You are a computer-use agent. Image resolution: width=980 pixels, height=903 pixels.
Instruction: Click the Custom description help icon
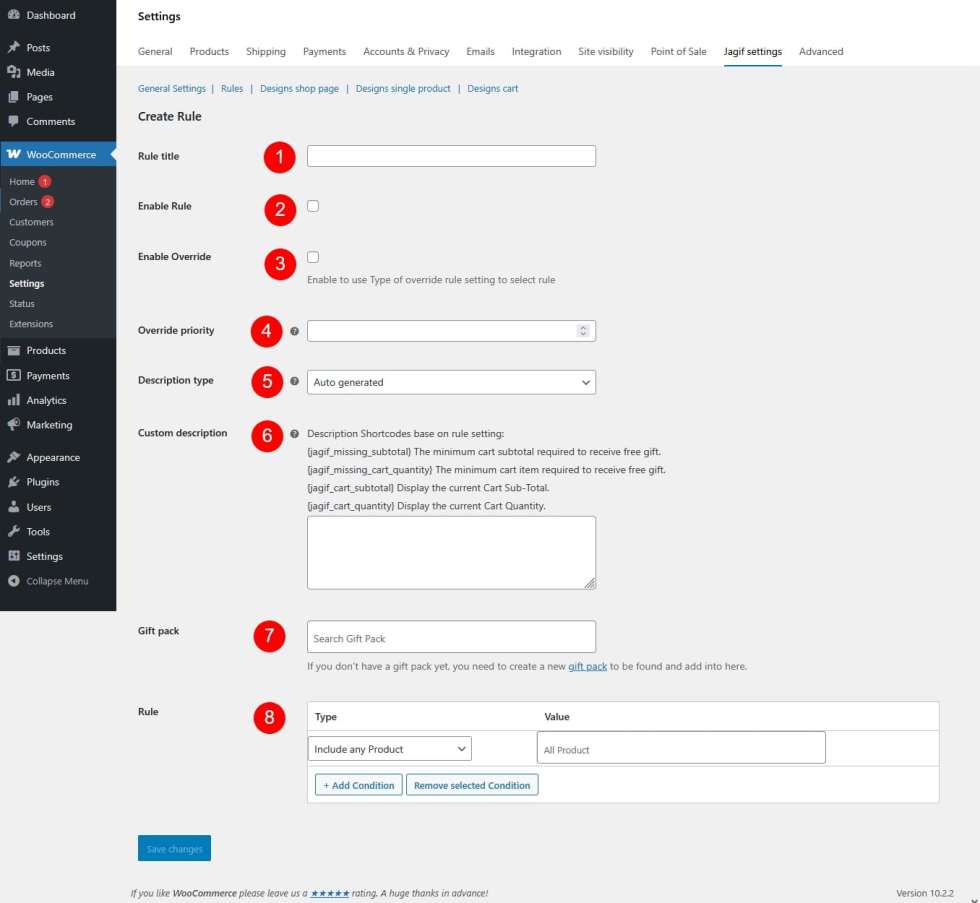(294, 434)
